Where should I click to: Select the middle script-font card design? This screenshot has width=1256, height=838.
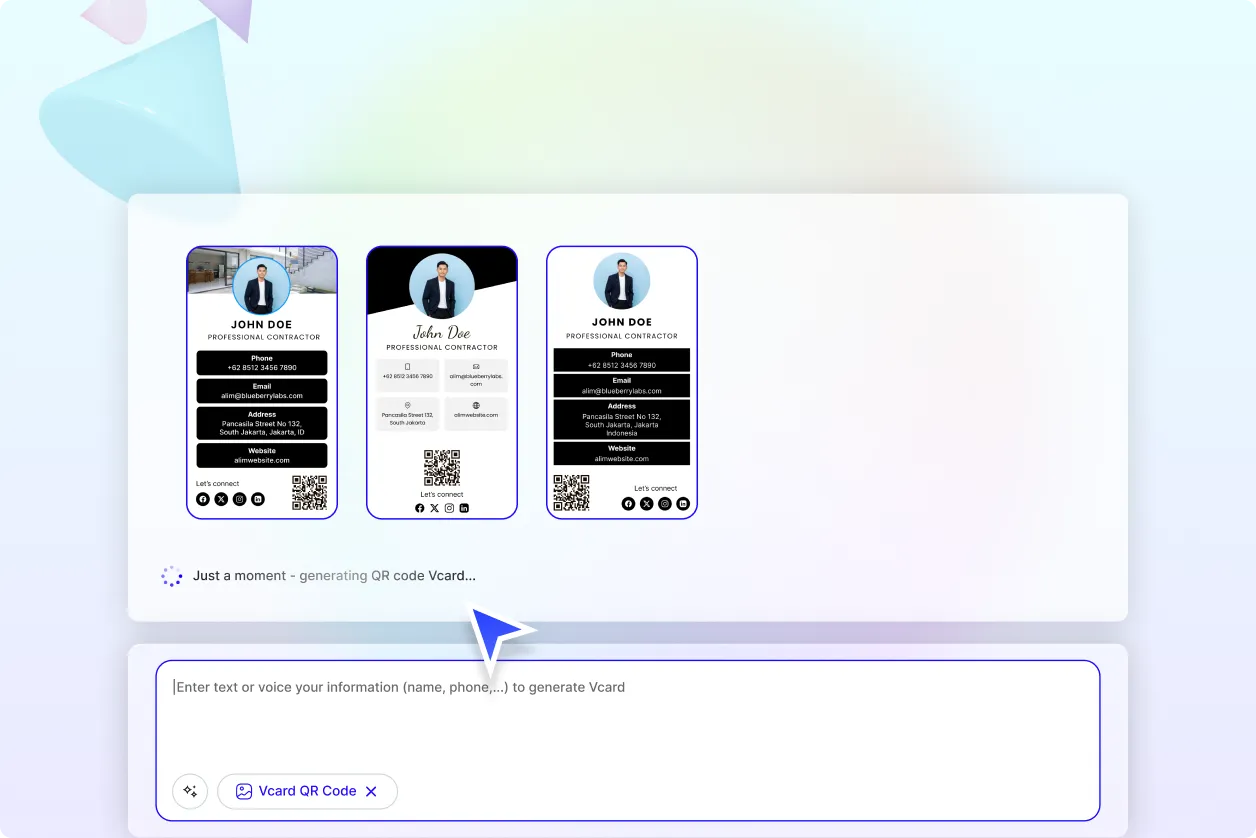(x=441, y=383)
